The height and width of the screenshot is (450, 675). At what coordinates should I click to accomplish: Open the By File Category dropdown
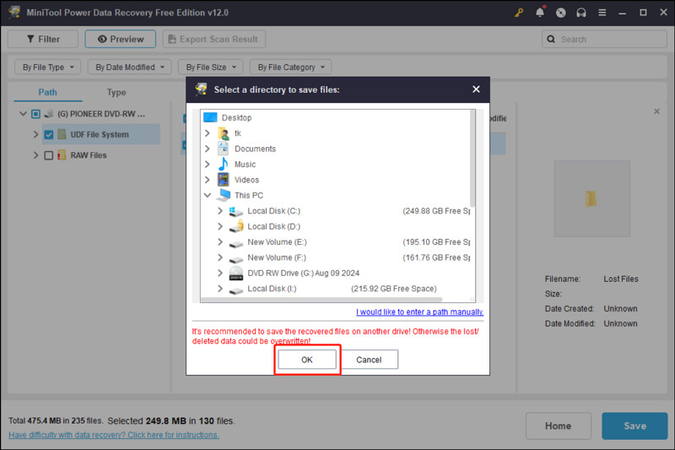point(291,67)
